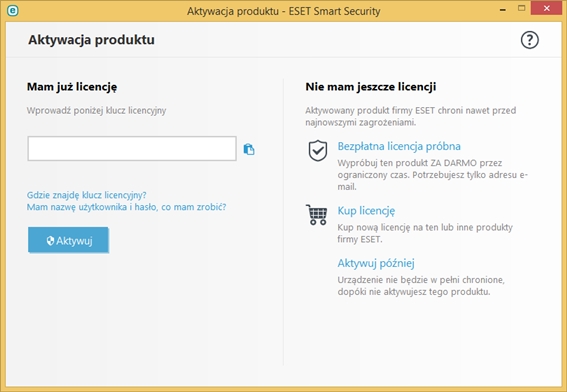
Task: Click 'Aktywowany produkt firmy ESET chroni' text
Action: 410,116
